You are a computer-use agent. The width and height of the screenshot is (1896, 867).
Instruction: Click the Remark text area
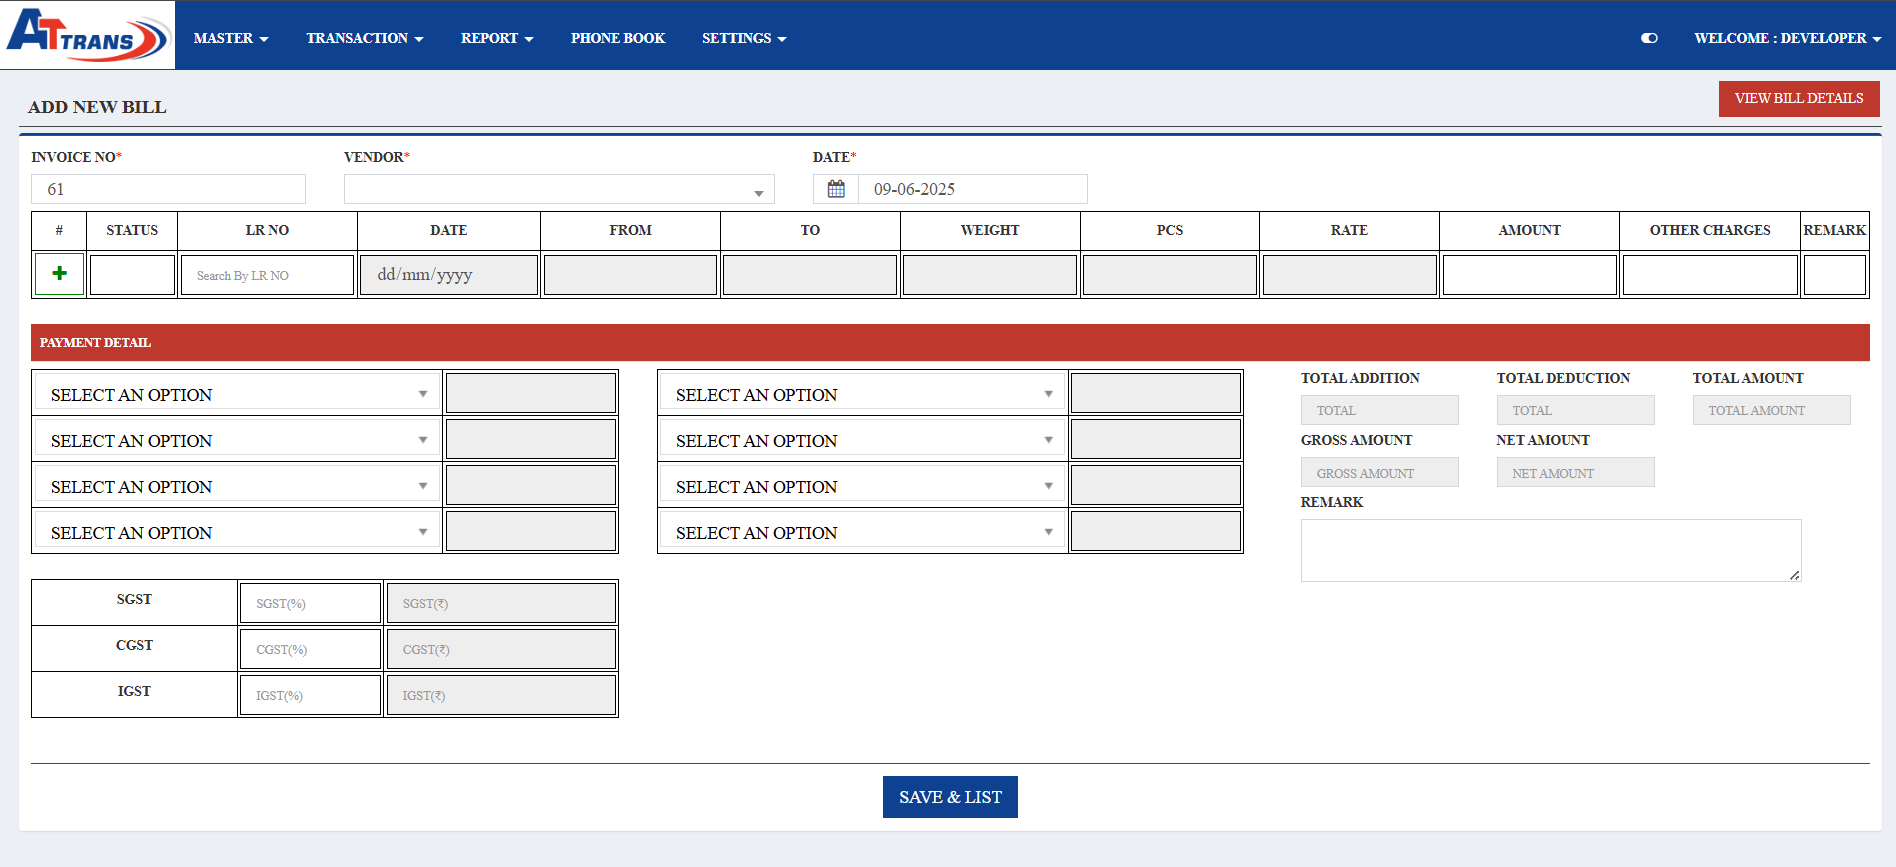(1550, 550)
